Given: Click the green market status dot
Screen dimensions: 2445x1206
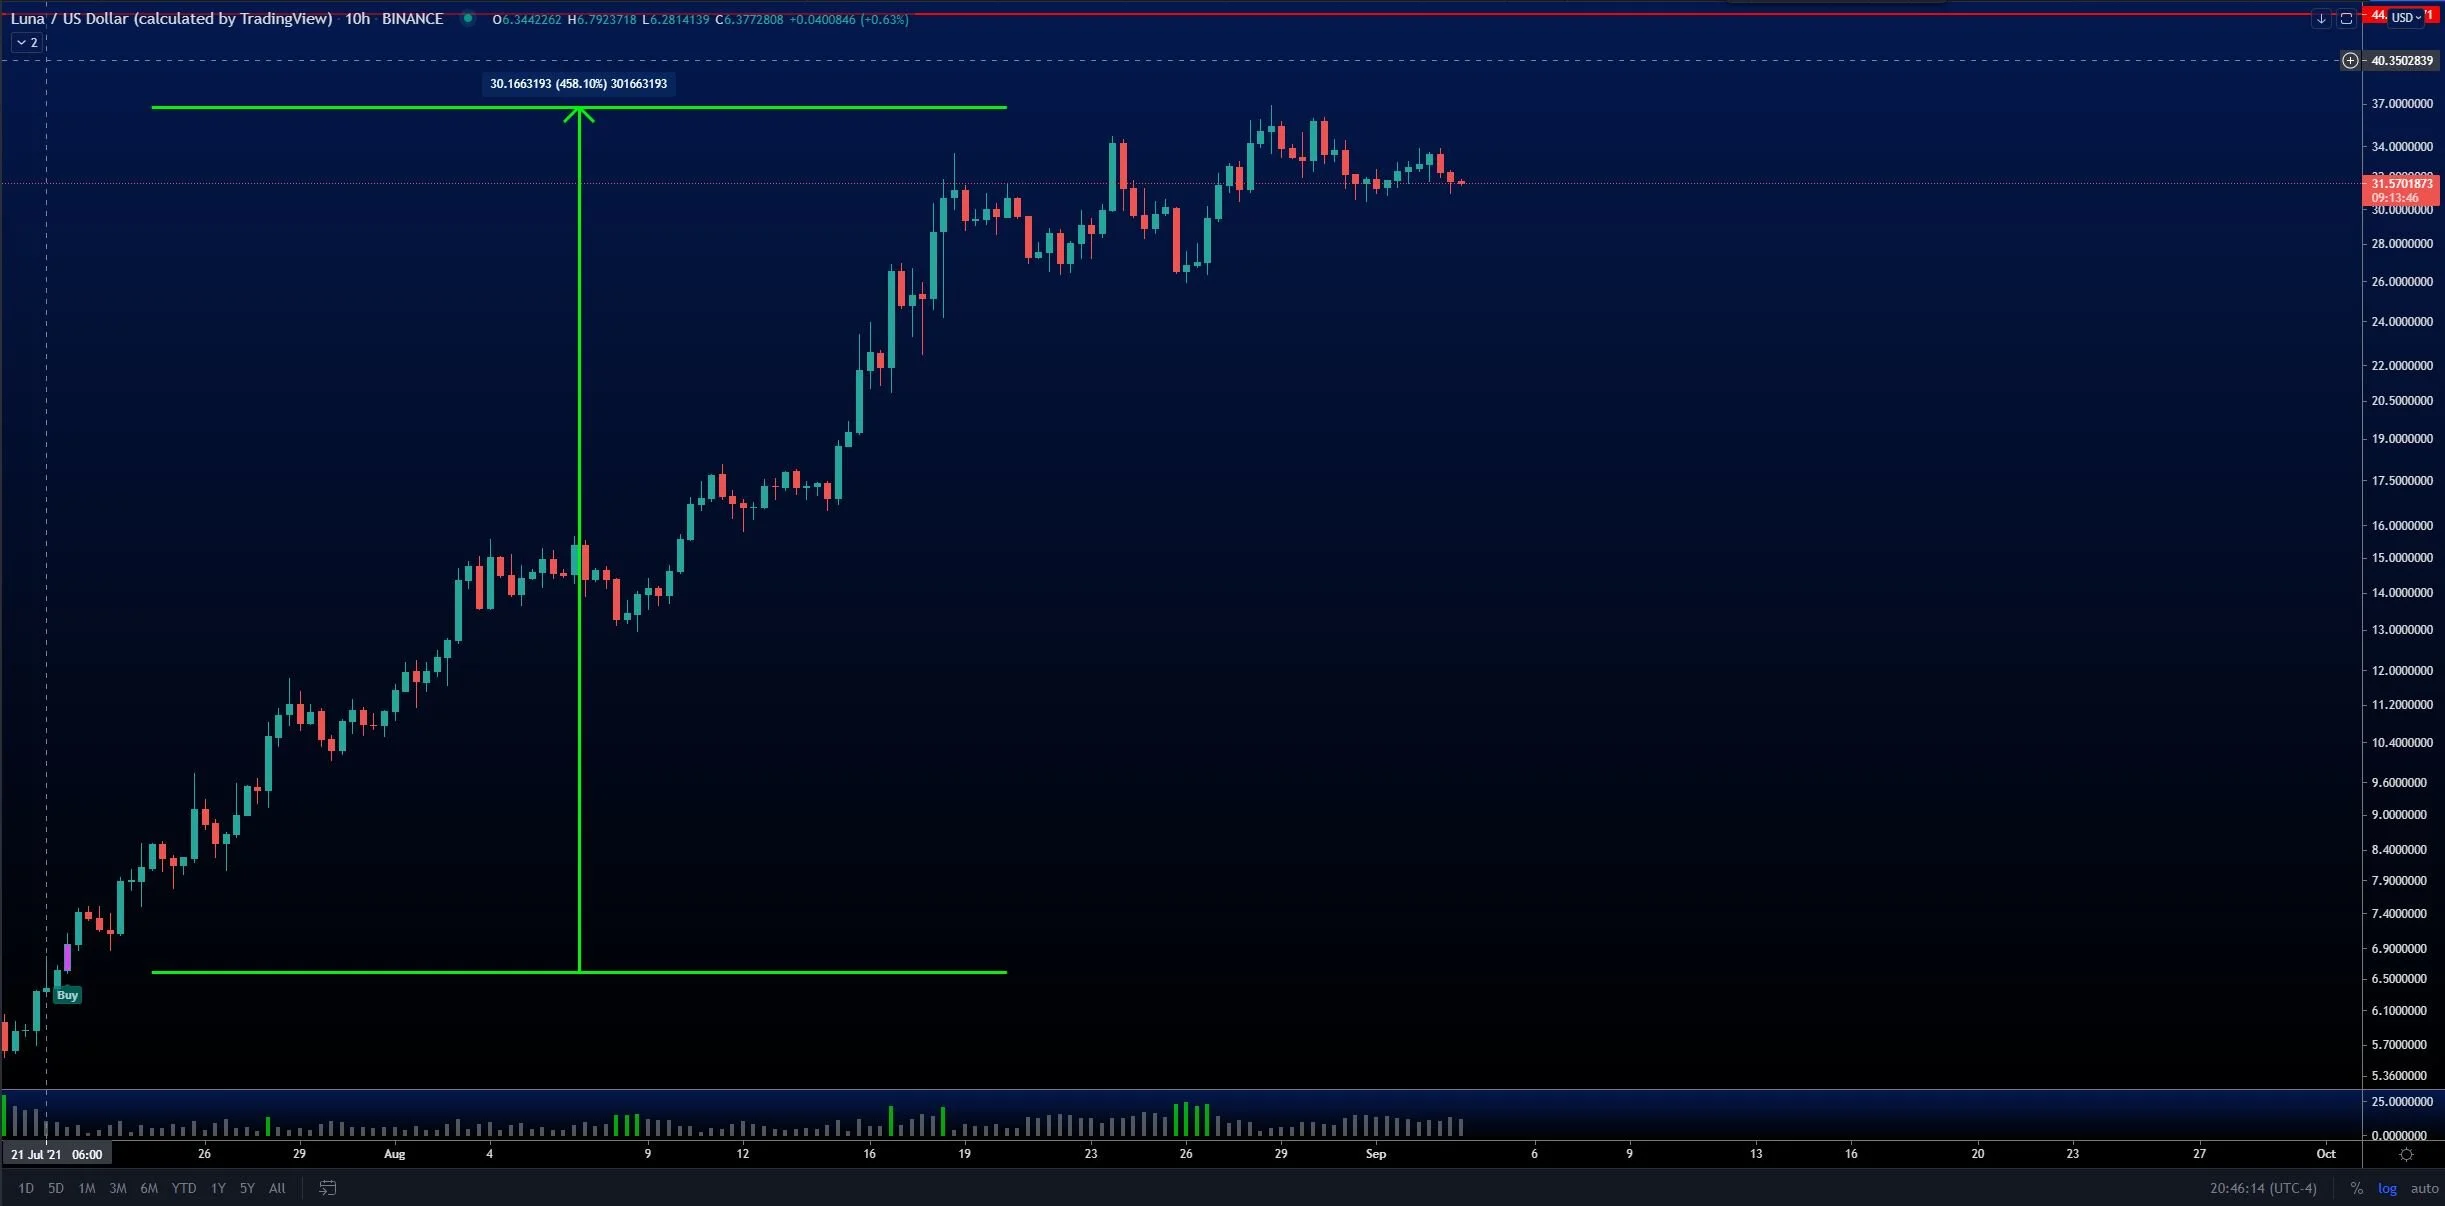Looking at the screenshot, I should click(x=467, y=18).
